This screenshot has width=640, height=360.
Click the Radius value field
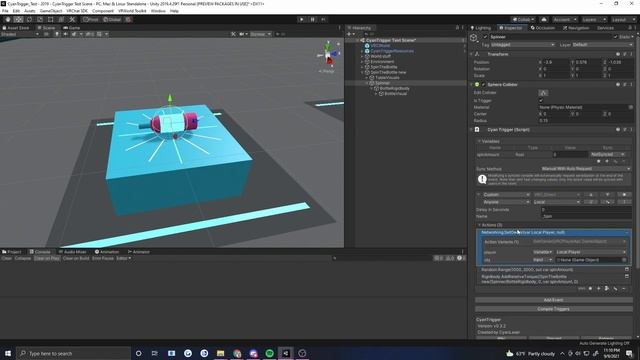(585, 120)
